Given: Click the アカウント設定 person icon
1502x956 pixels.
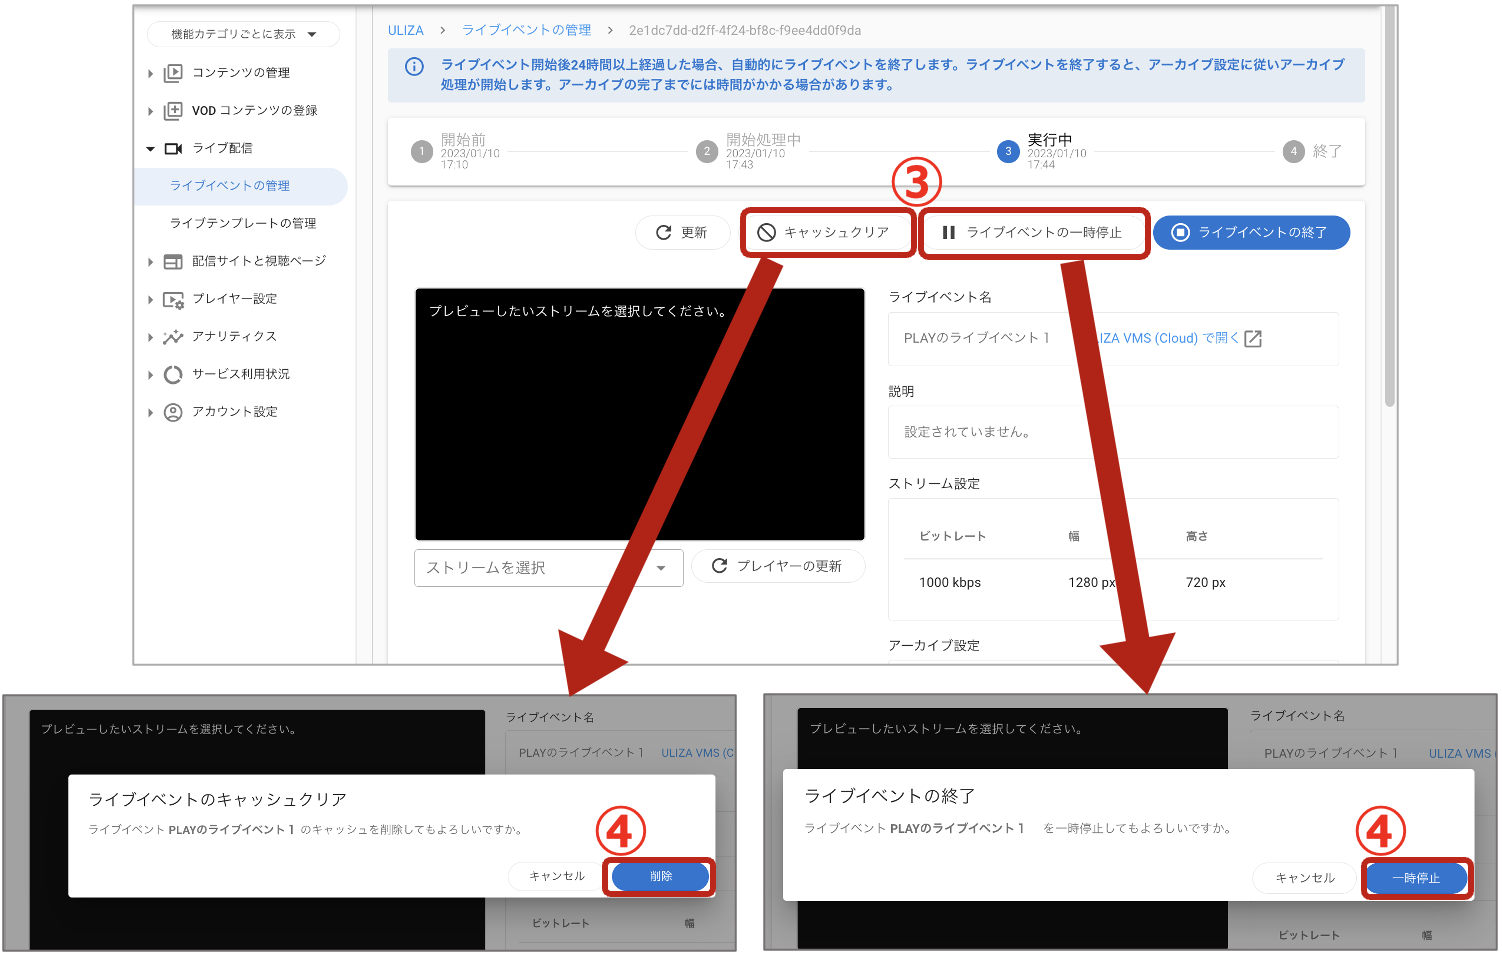Looking at the screenshot, I should [173, 412].
